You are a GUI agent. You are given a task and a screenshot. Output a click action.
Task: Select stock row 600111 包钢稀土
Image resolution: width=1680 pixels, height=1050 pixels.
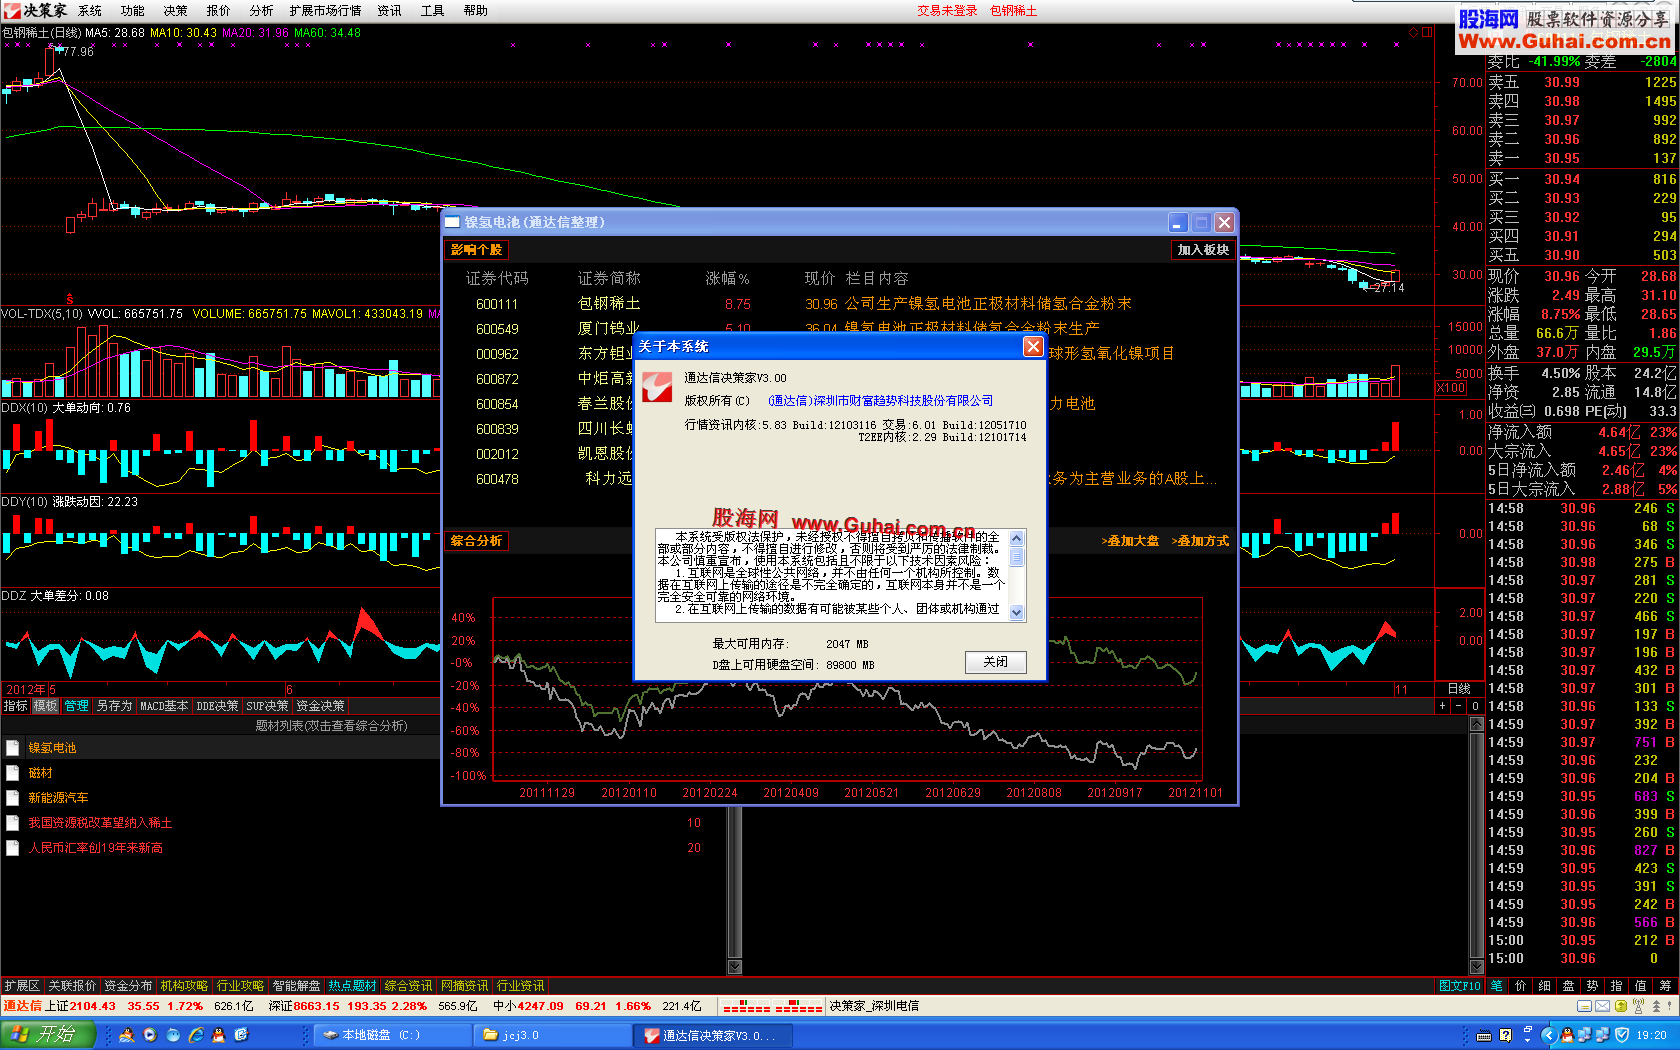(840, 304)
